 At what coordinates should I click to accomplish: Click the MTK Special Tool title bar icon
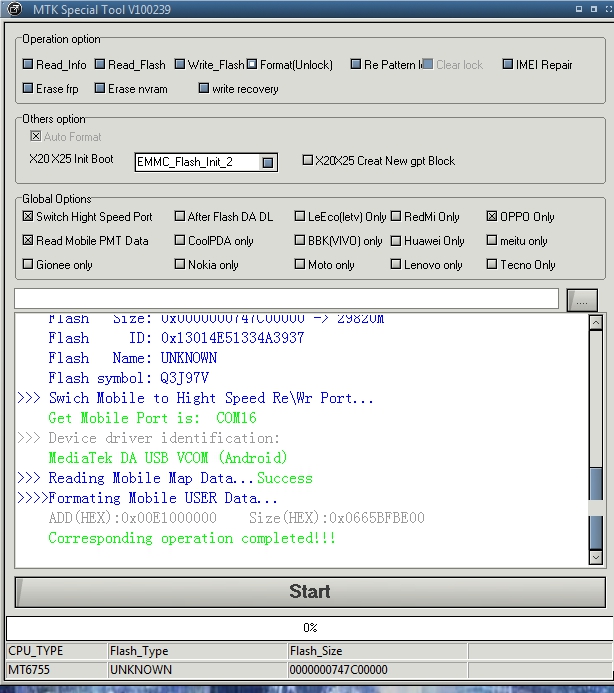(14, 8)
